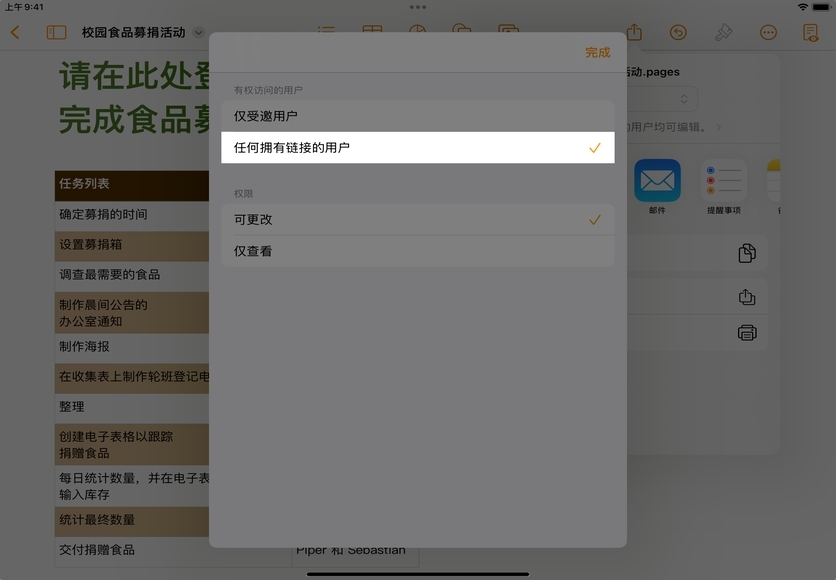Open the format paintbrush icon
This screenshot has height=580, width=836.
(724, 33)
